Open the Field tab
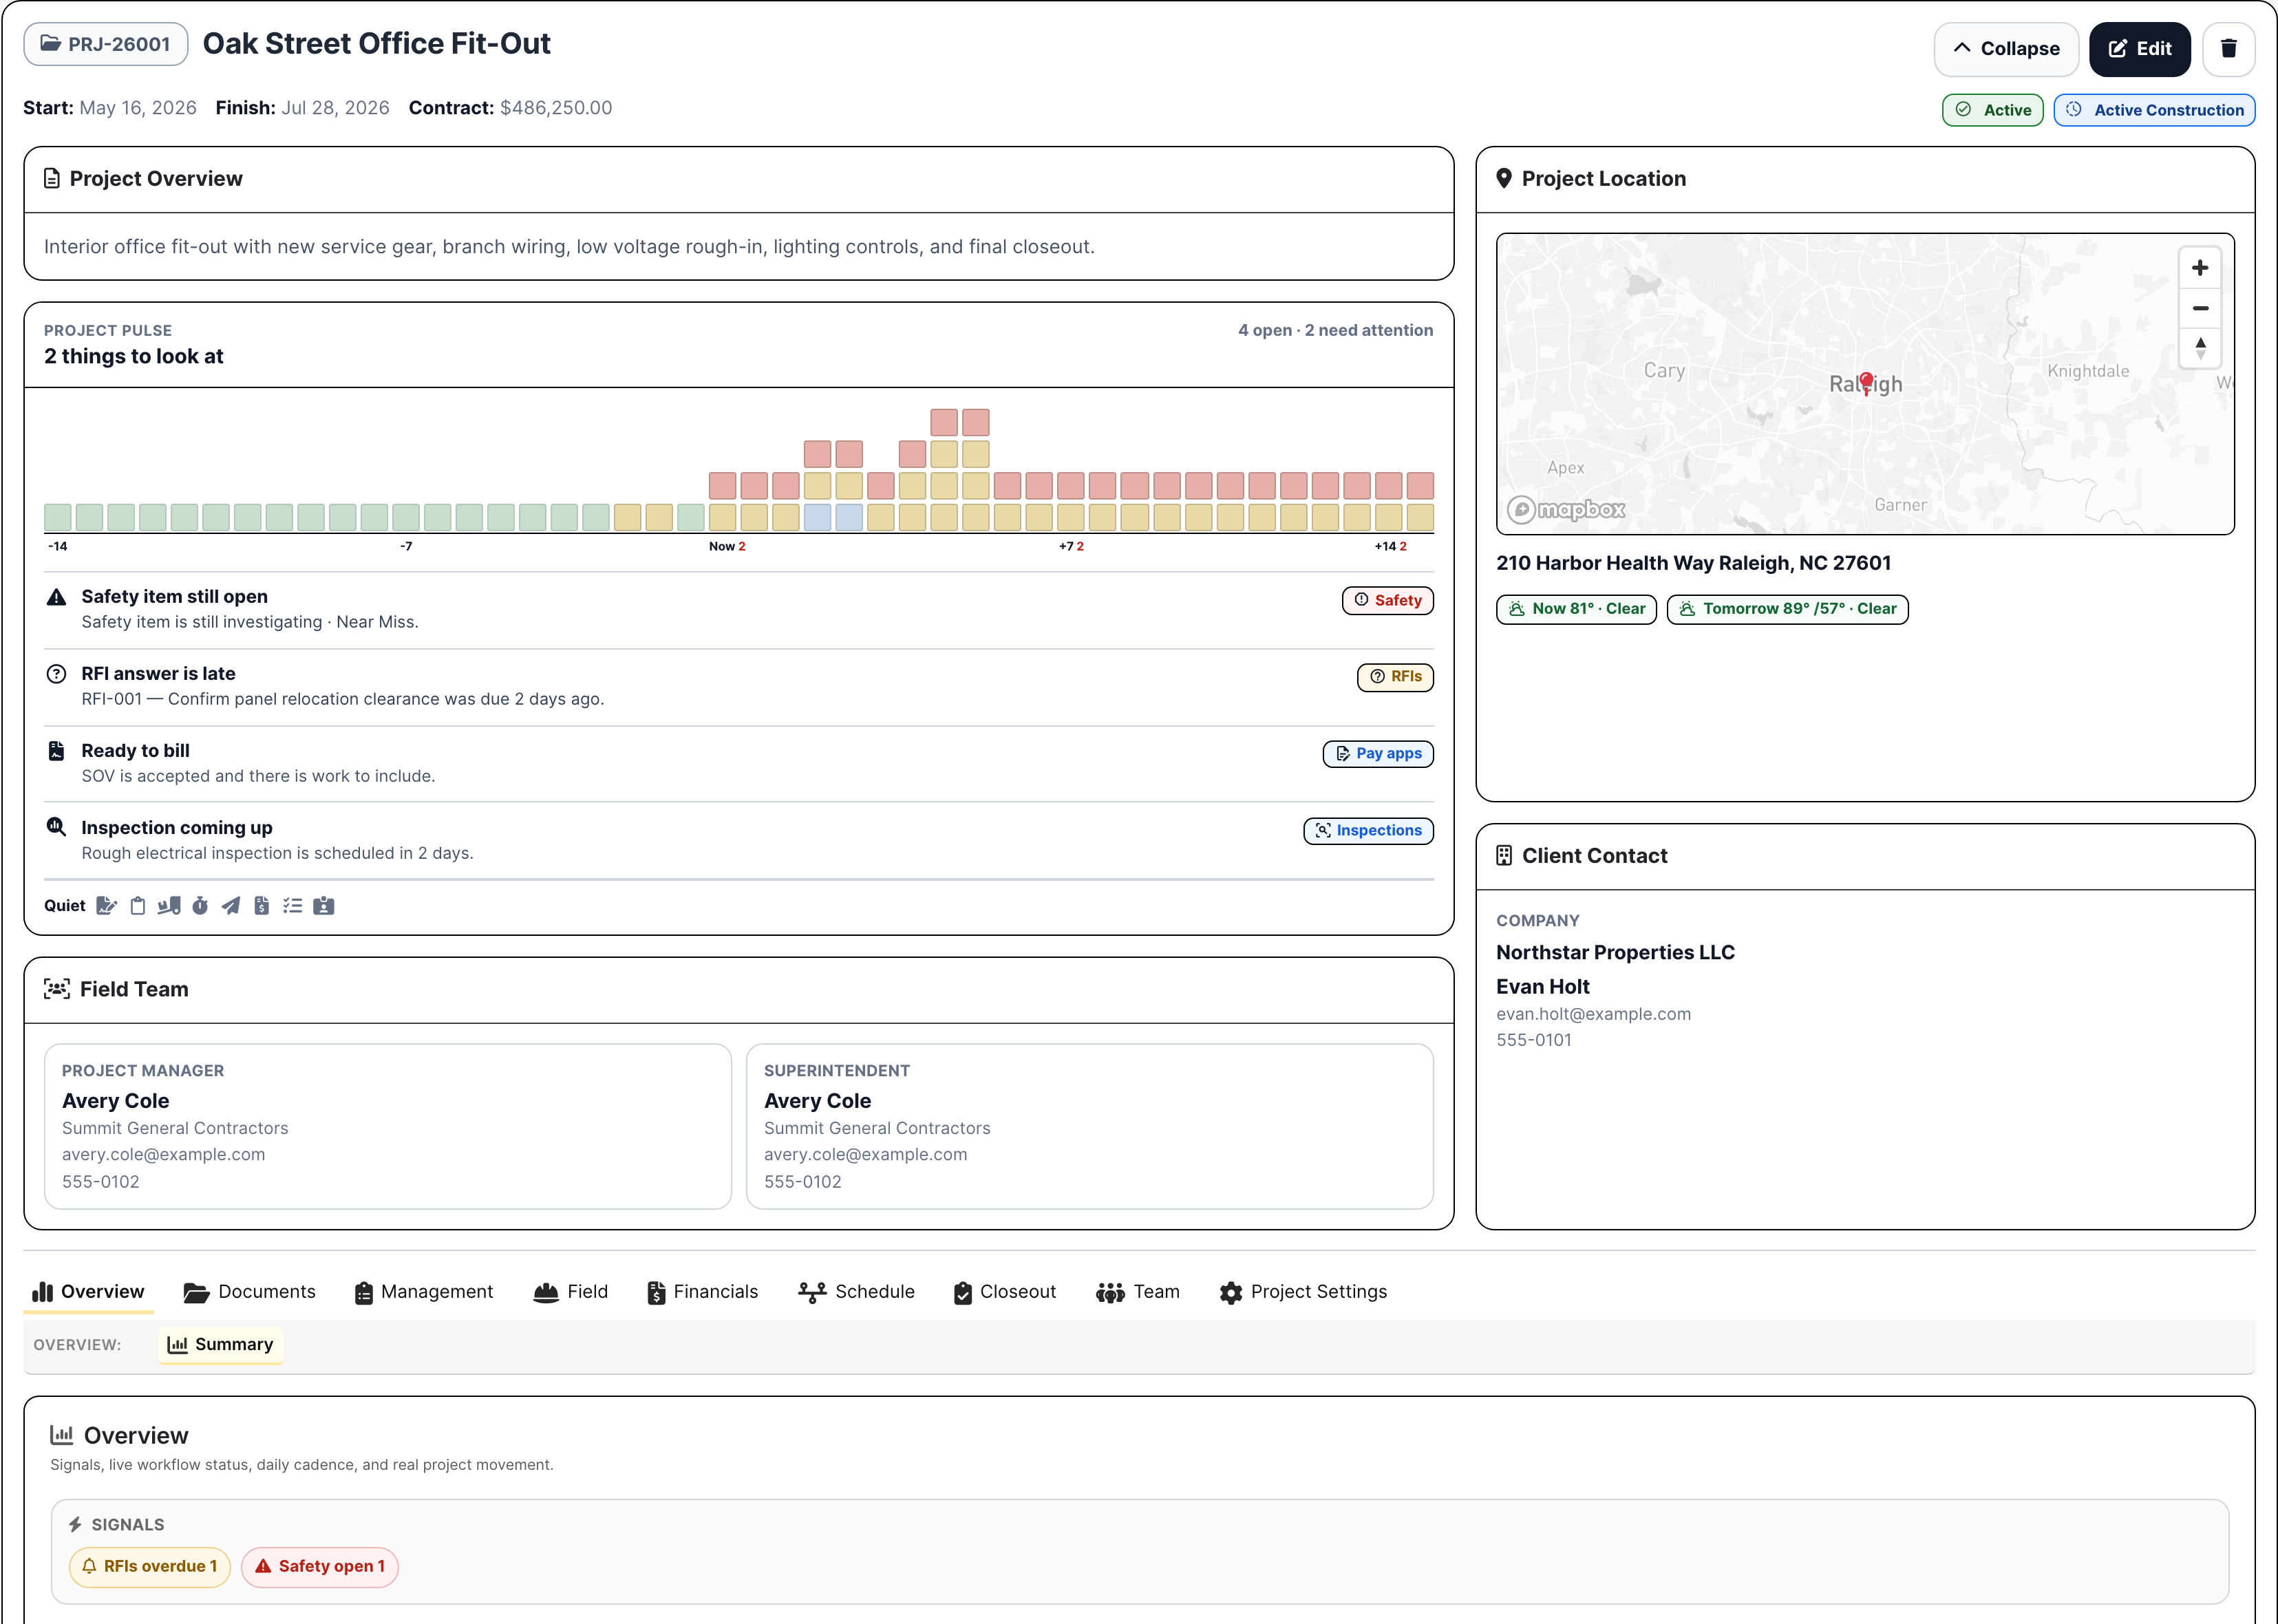Image resolution: width=2278 pixels, height=1624 pixels. [571, 1291]
